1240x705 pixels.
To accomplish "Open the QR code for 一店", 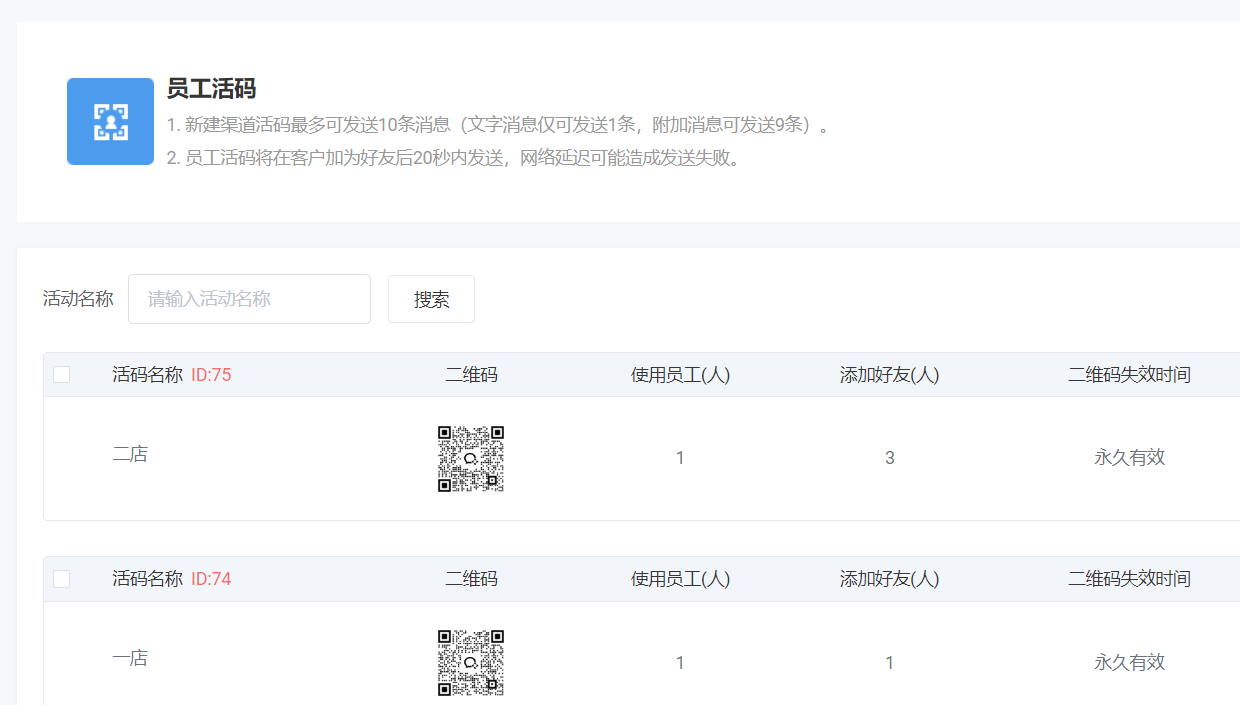I will pos(470,662).
